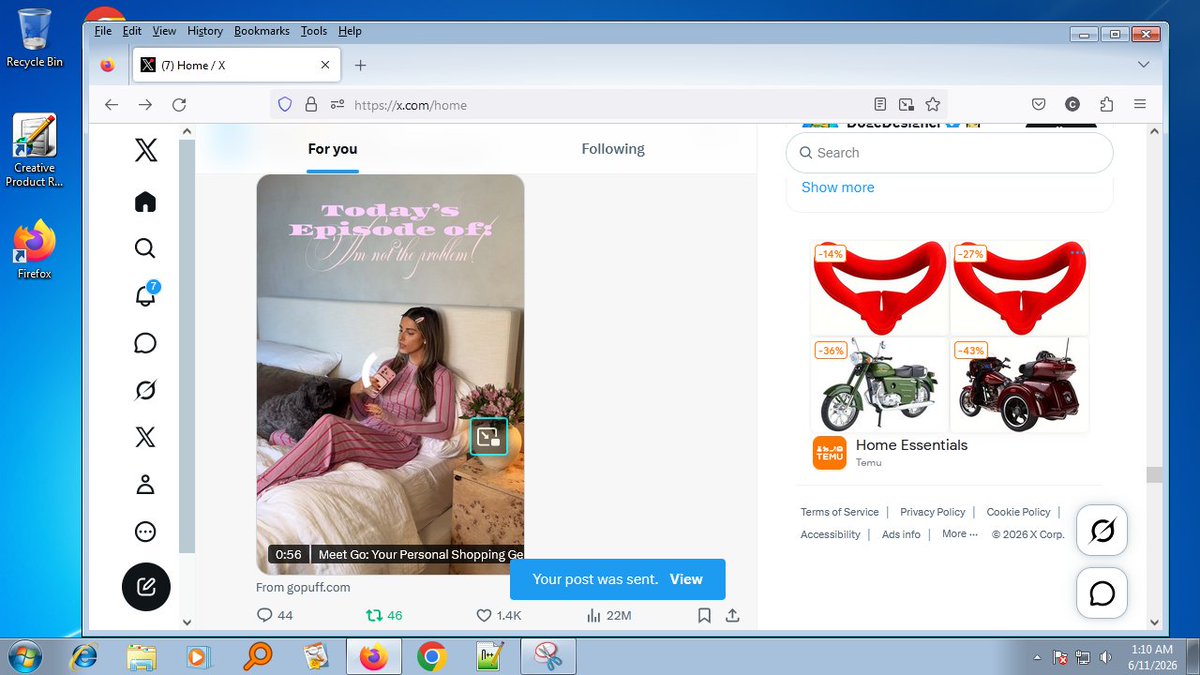Open floating messages button at bottom right
The image size is (1200, 675).
(x=1102, y=594)
